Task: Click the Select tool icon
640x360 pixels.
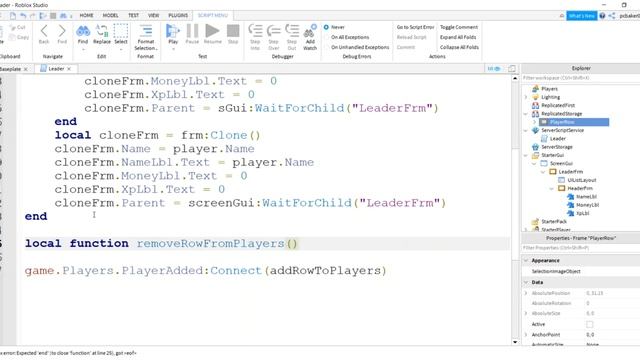Action: tap(121, 31)
